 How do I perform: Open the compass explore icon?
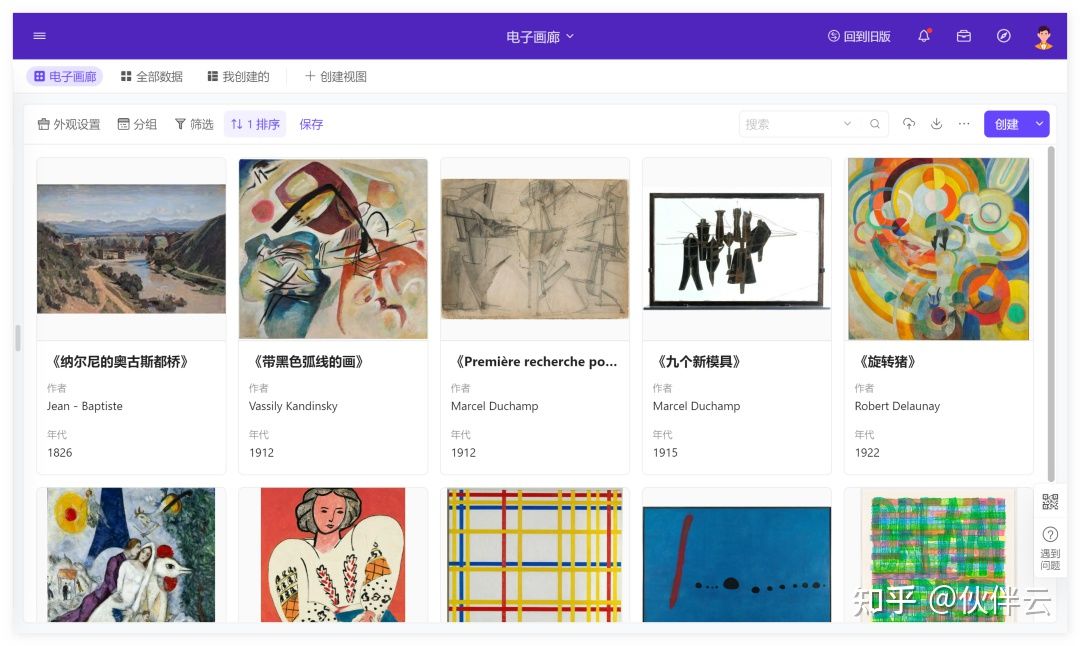click(x=1004, y=36)
